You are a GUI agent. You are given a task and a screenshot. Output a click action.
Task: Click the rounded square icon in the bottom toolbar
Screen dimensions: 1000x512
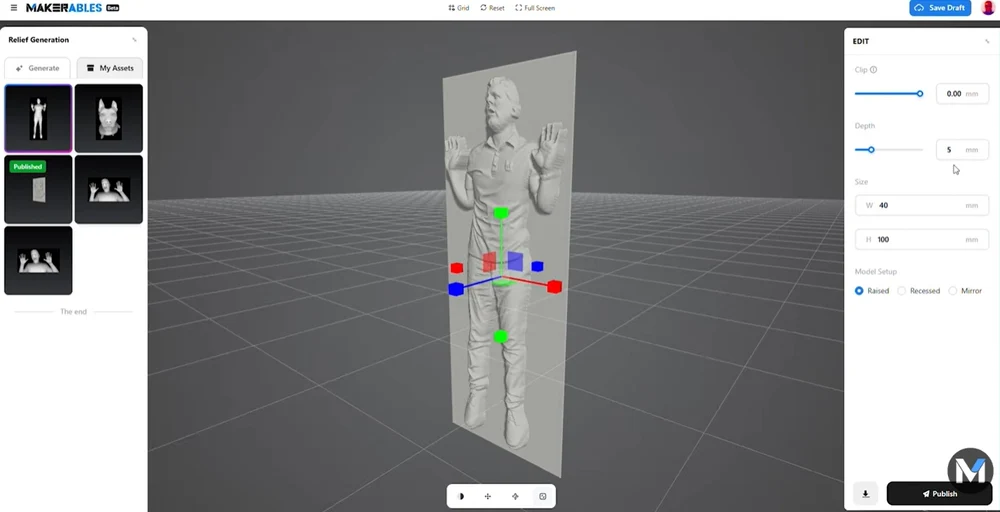click(543, 496)
